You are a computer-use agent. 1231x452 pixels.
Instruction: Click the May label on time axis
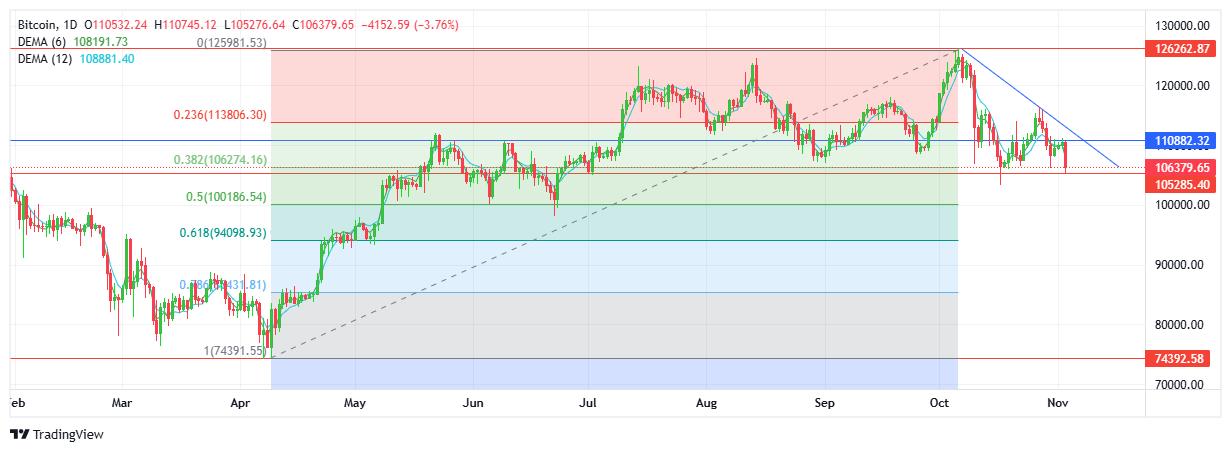coord(355,403)
